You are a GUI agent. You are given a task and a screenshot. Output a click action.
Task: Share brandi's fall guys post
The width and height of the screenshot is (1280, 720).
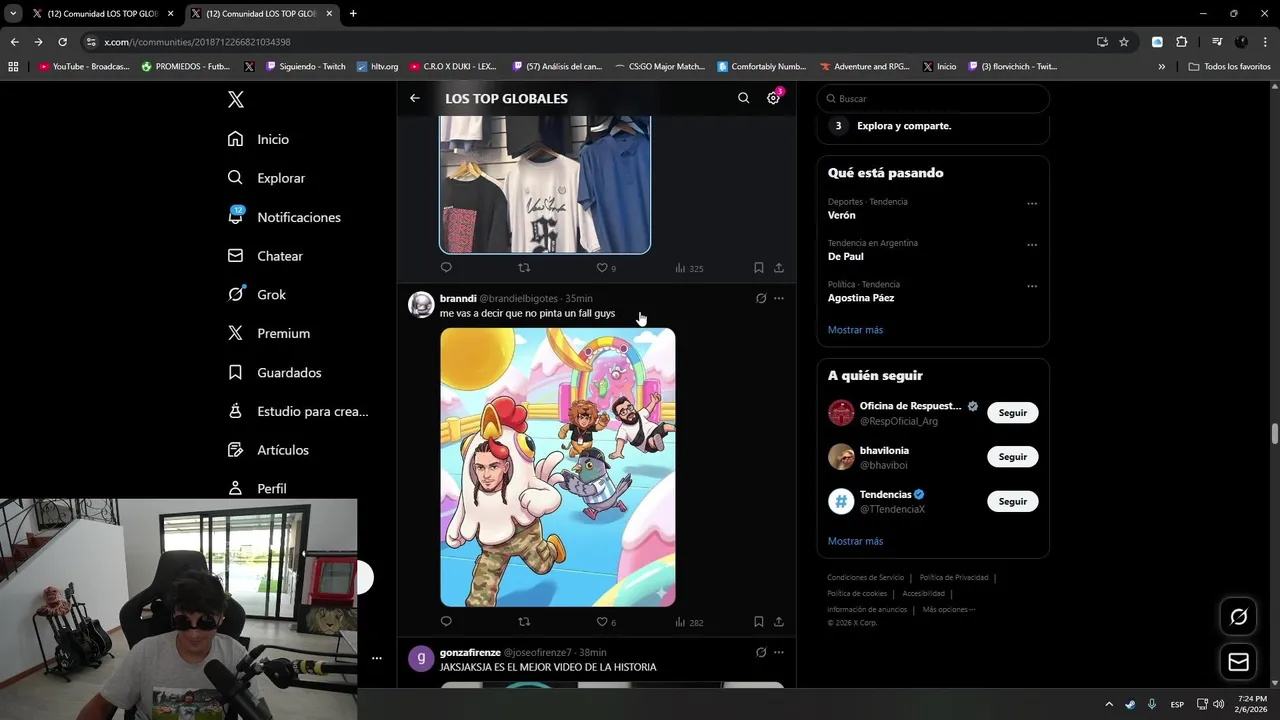point(779,622)
